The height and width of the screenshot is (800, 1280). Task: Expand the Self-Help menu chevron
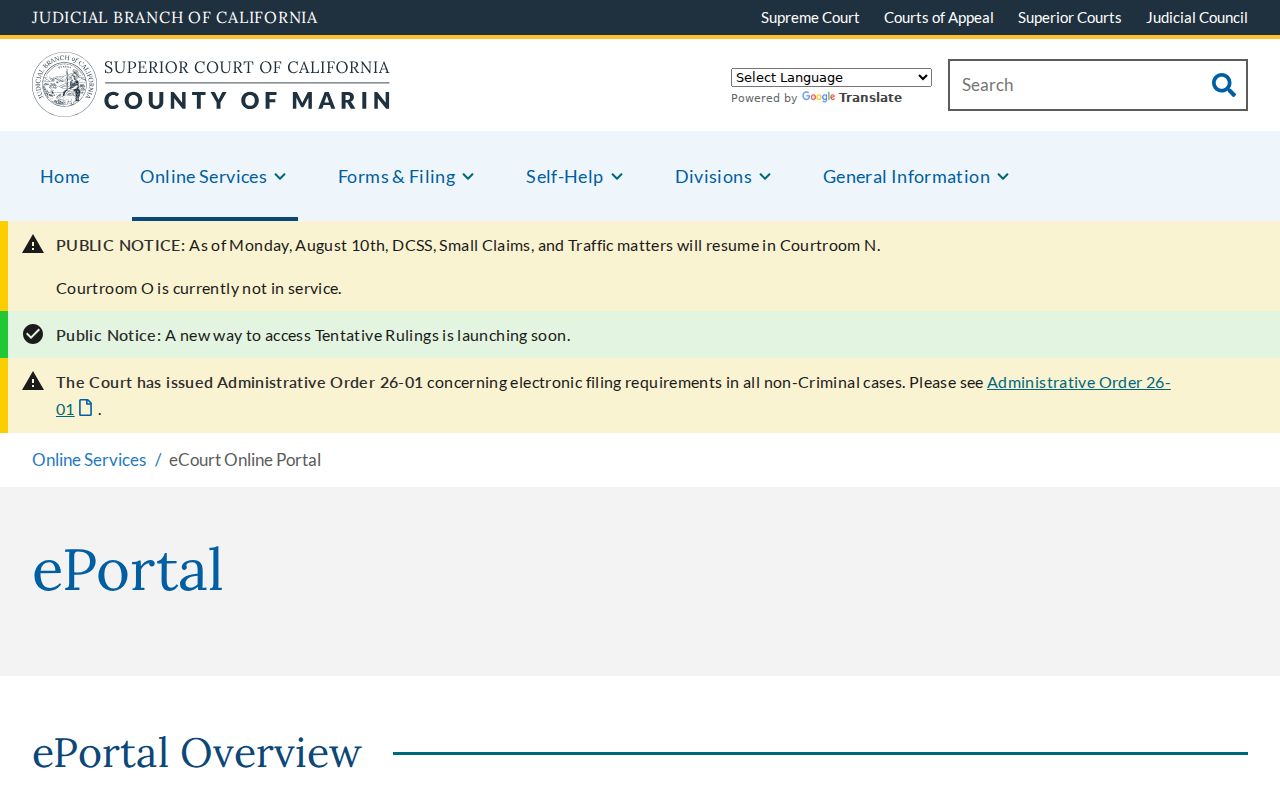617,177
